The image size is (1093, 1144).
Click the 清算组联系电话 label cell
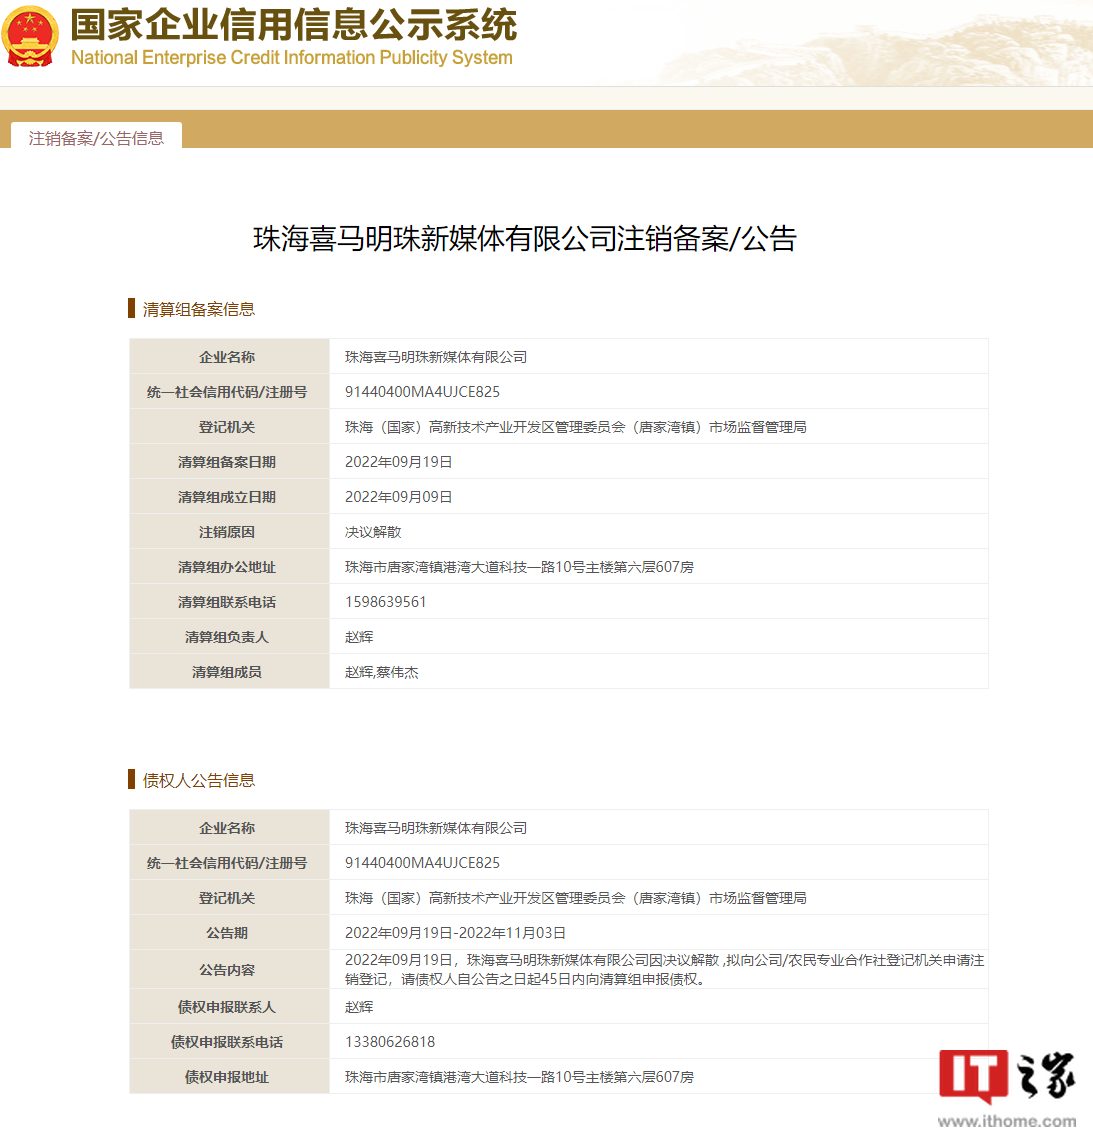(x=229, y=601)
